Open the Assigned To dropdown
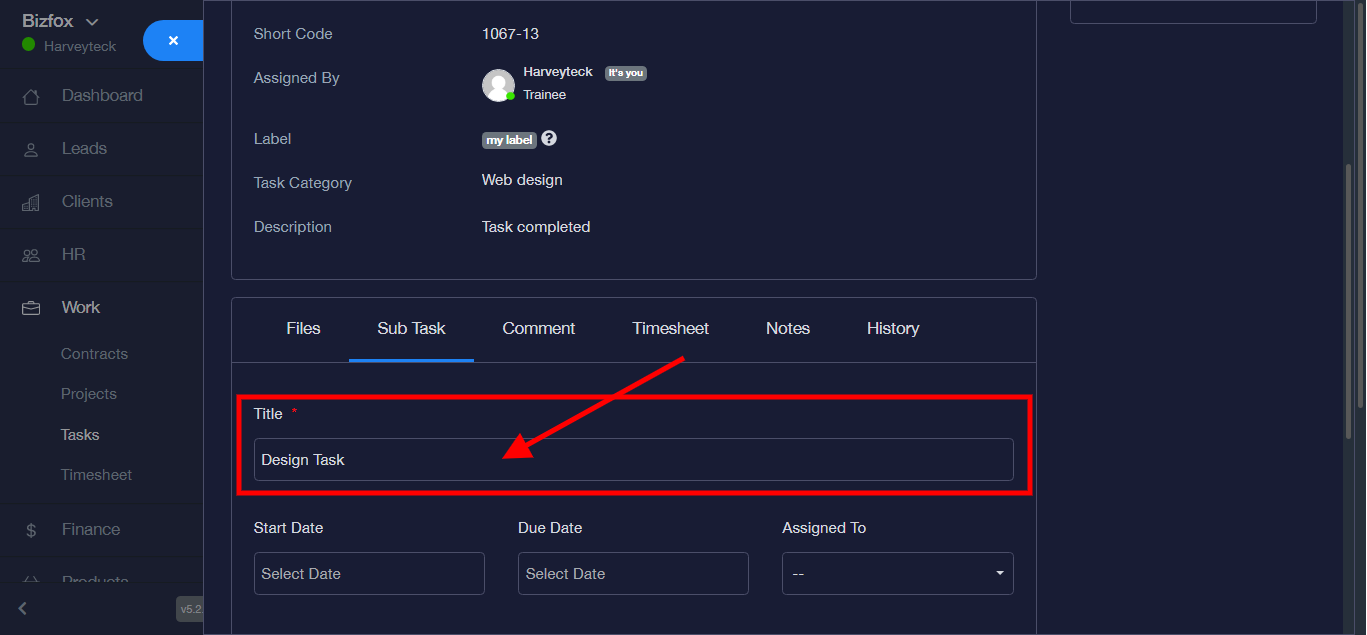 click(897, 574)
